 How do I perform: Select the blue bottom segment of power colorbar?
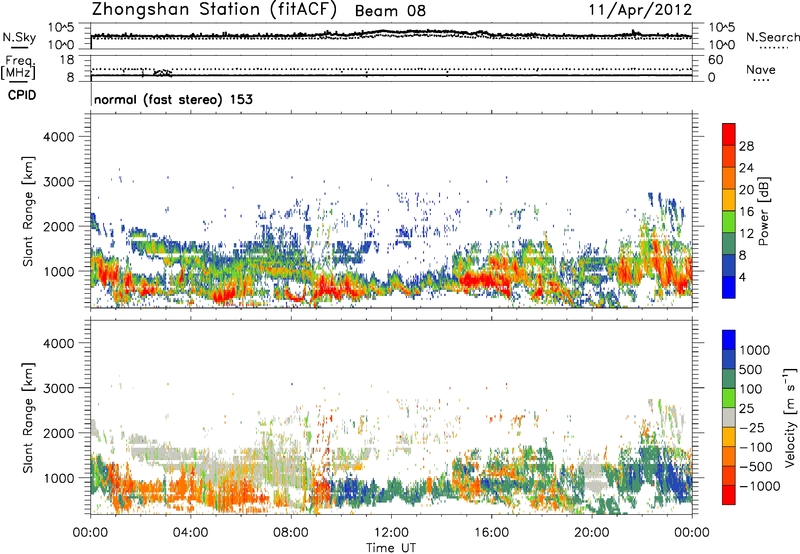pyautogui.click(x=729, y=287)
